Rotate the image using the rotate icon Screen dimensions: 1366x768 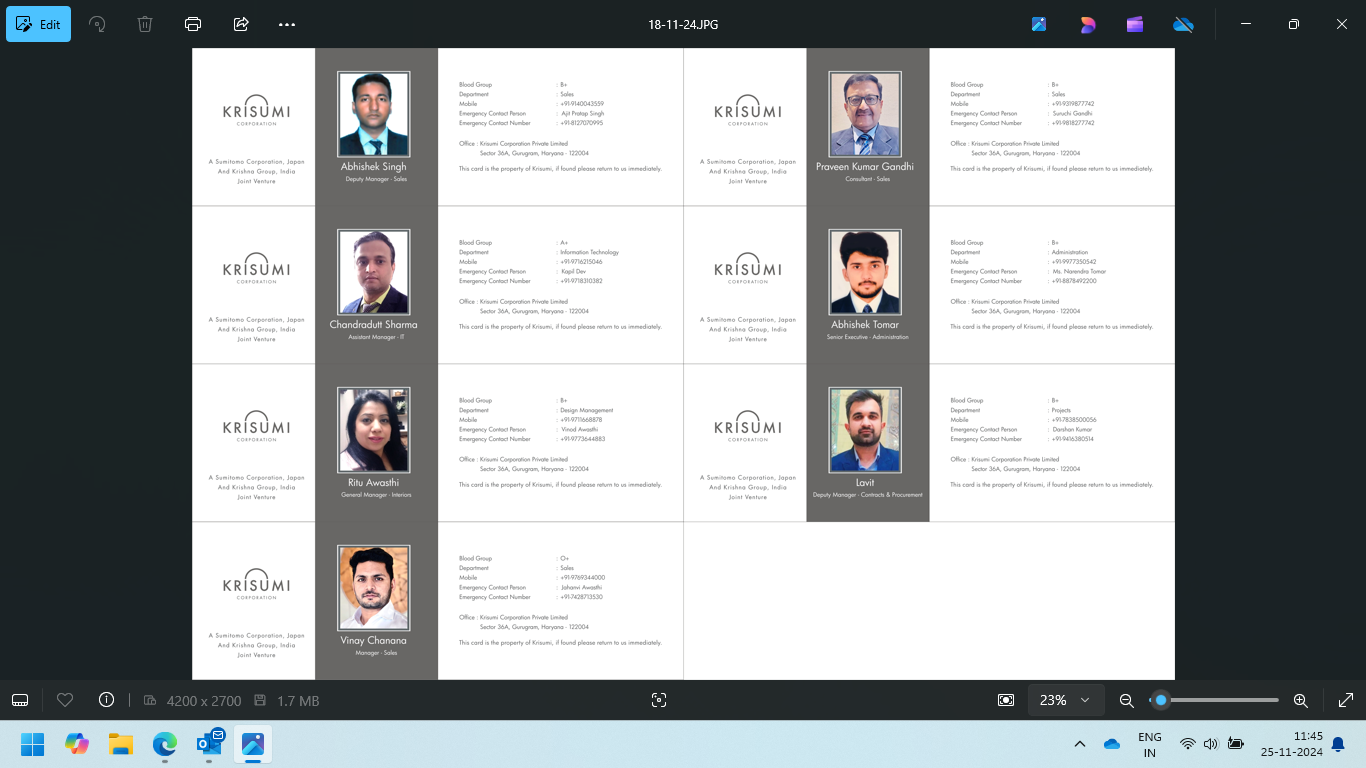pos(97,24)
